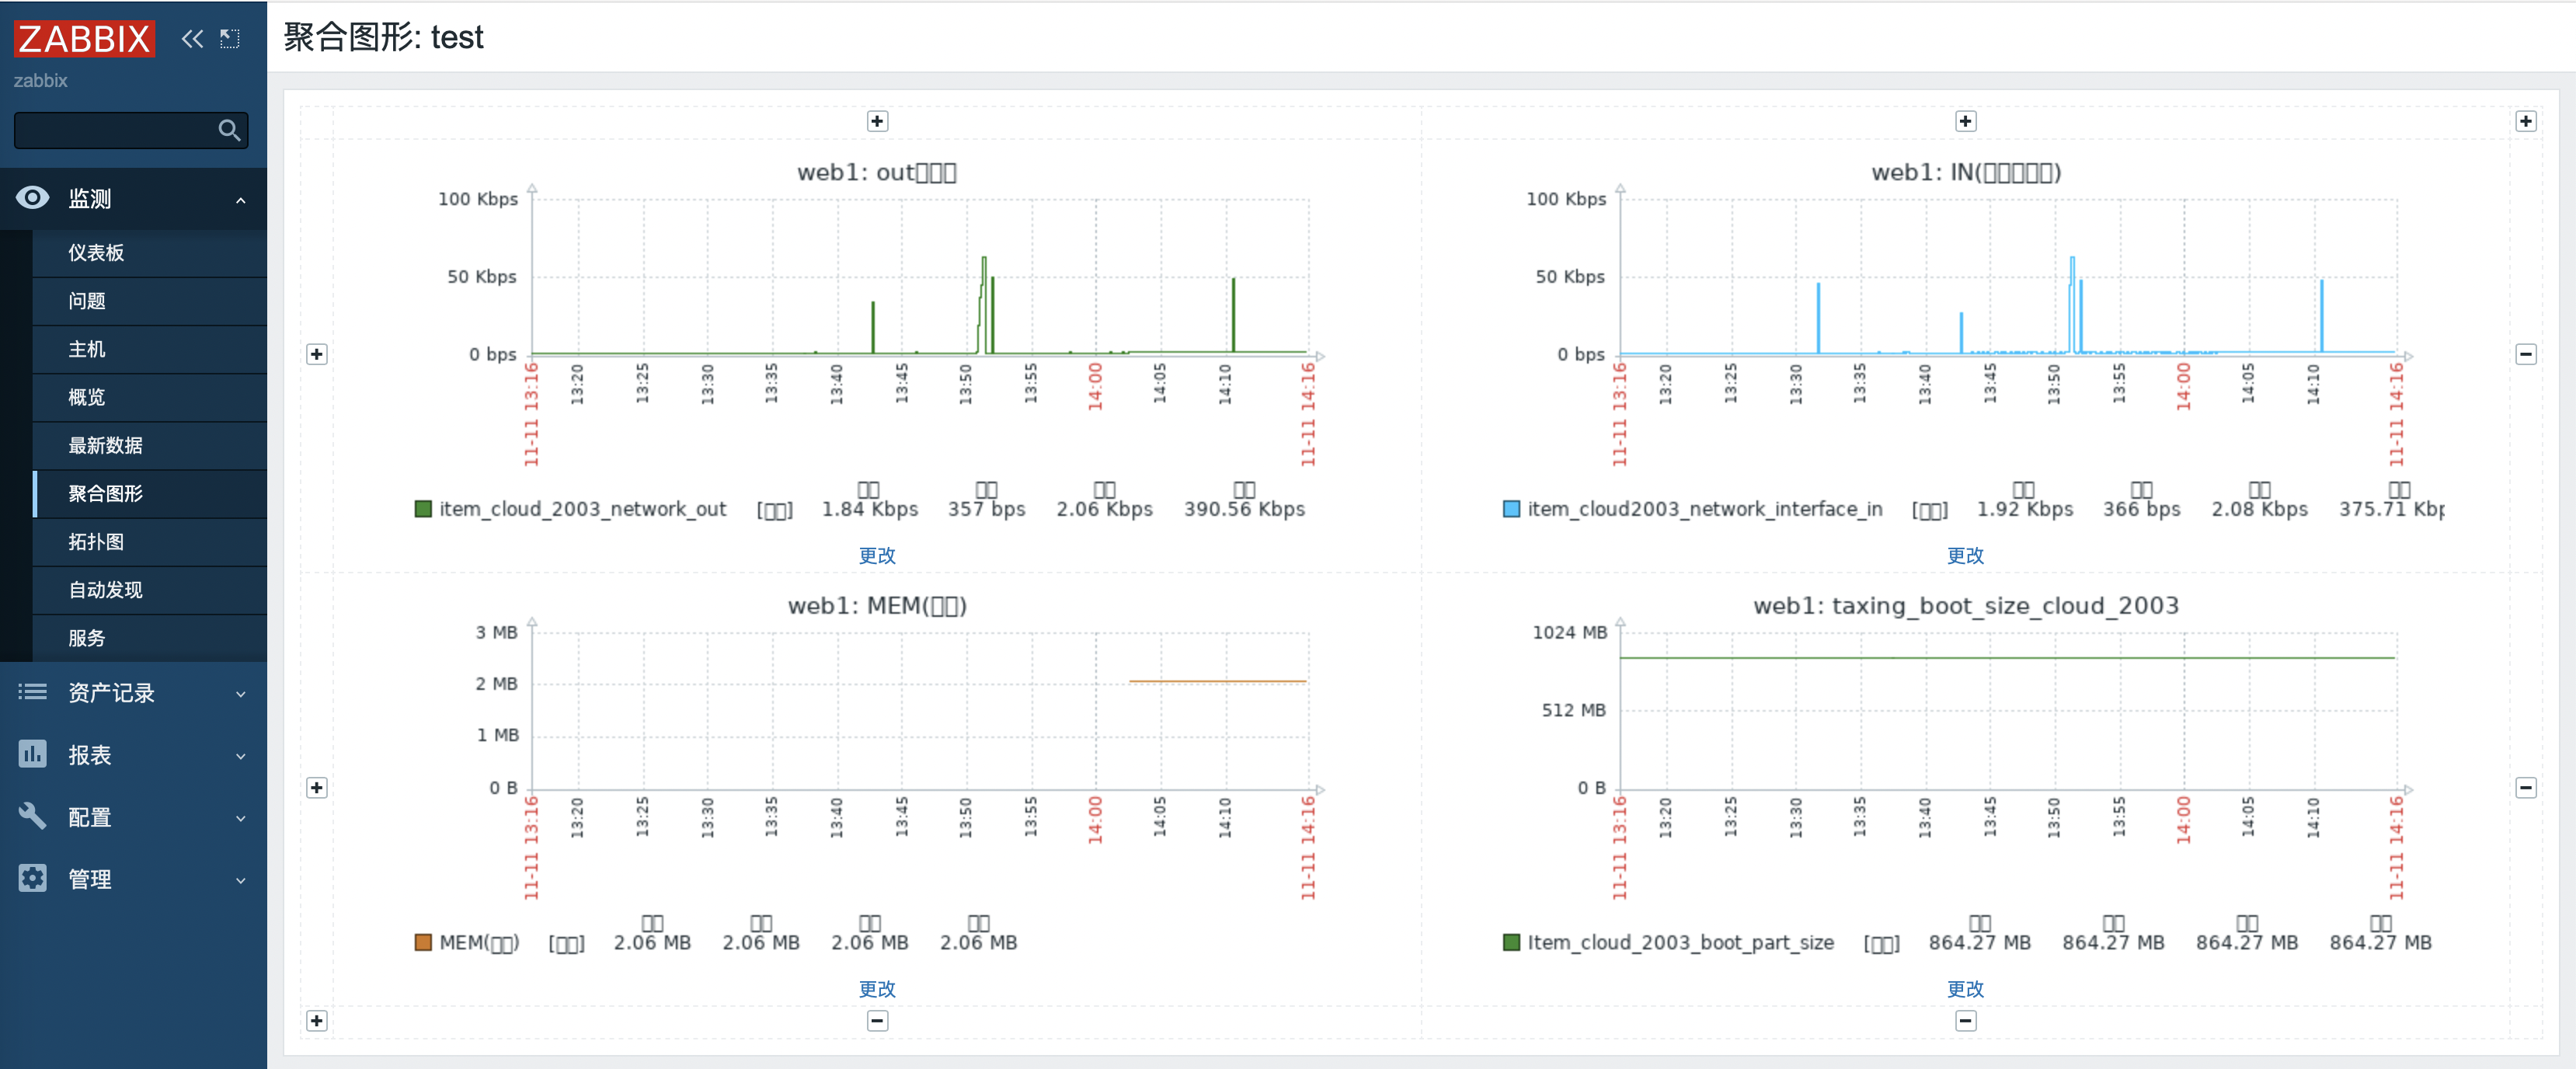The height and width of the screenshot is (1069, 2576).
Task: Expand the 资产记录 section
Action: pyautogui.click(x=240, y=694)
